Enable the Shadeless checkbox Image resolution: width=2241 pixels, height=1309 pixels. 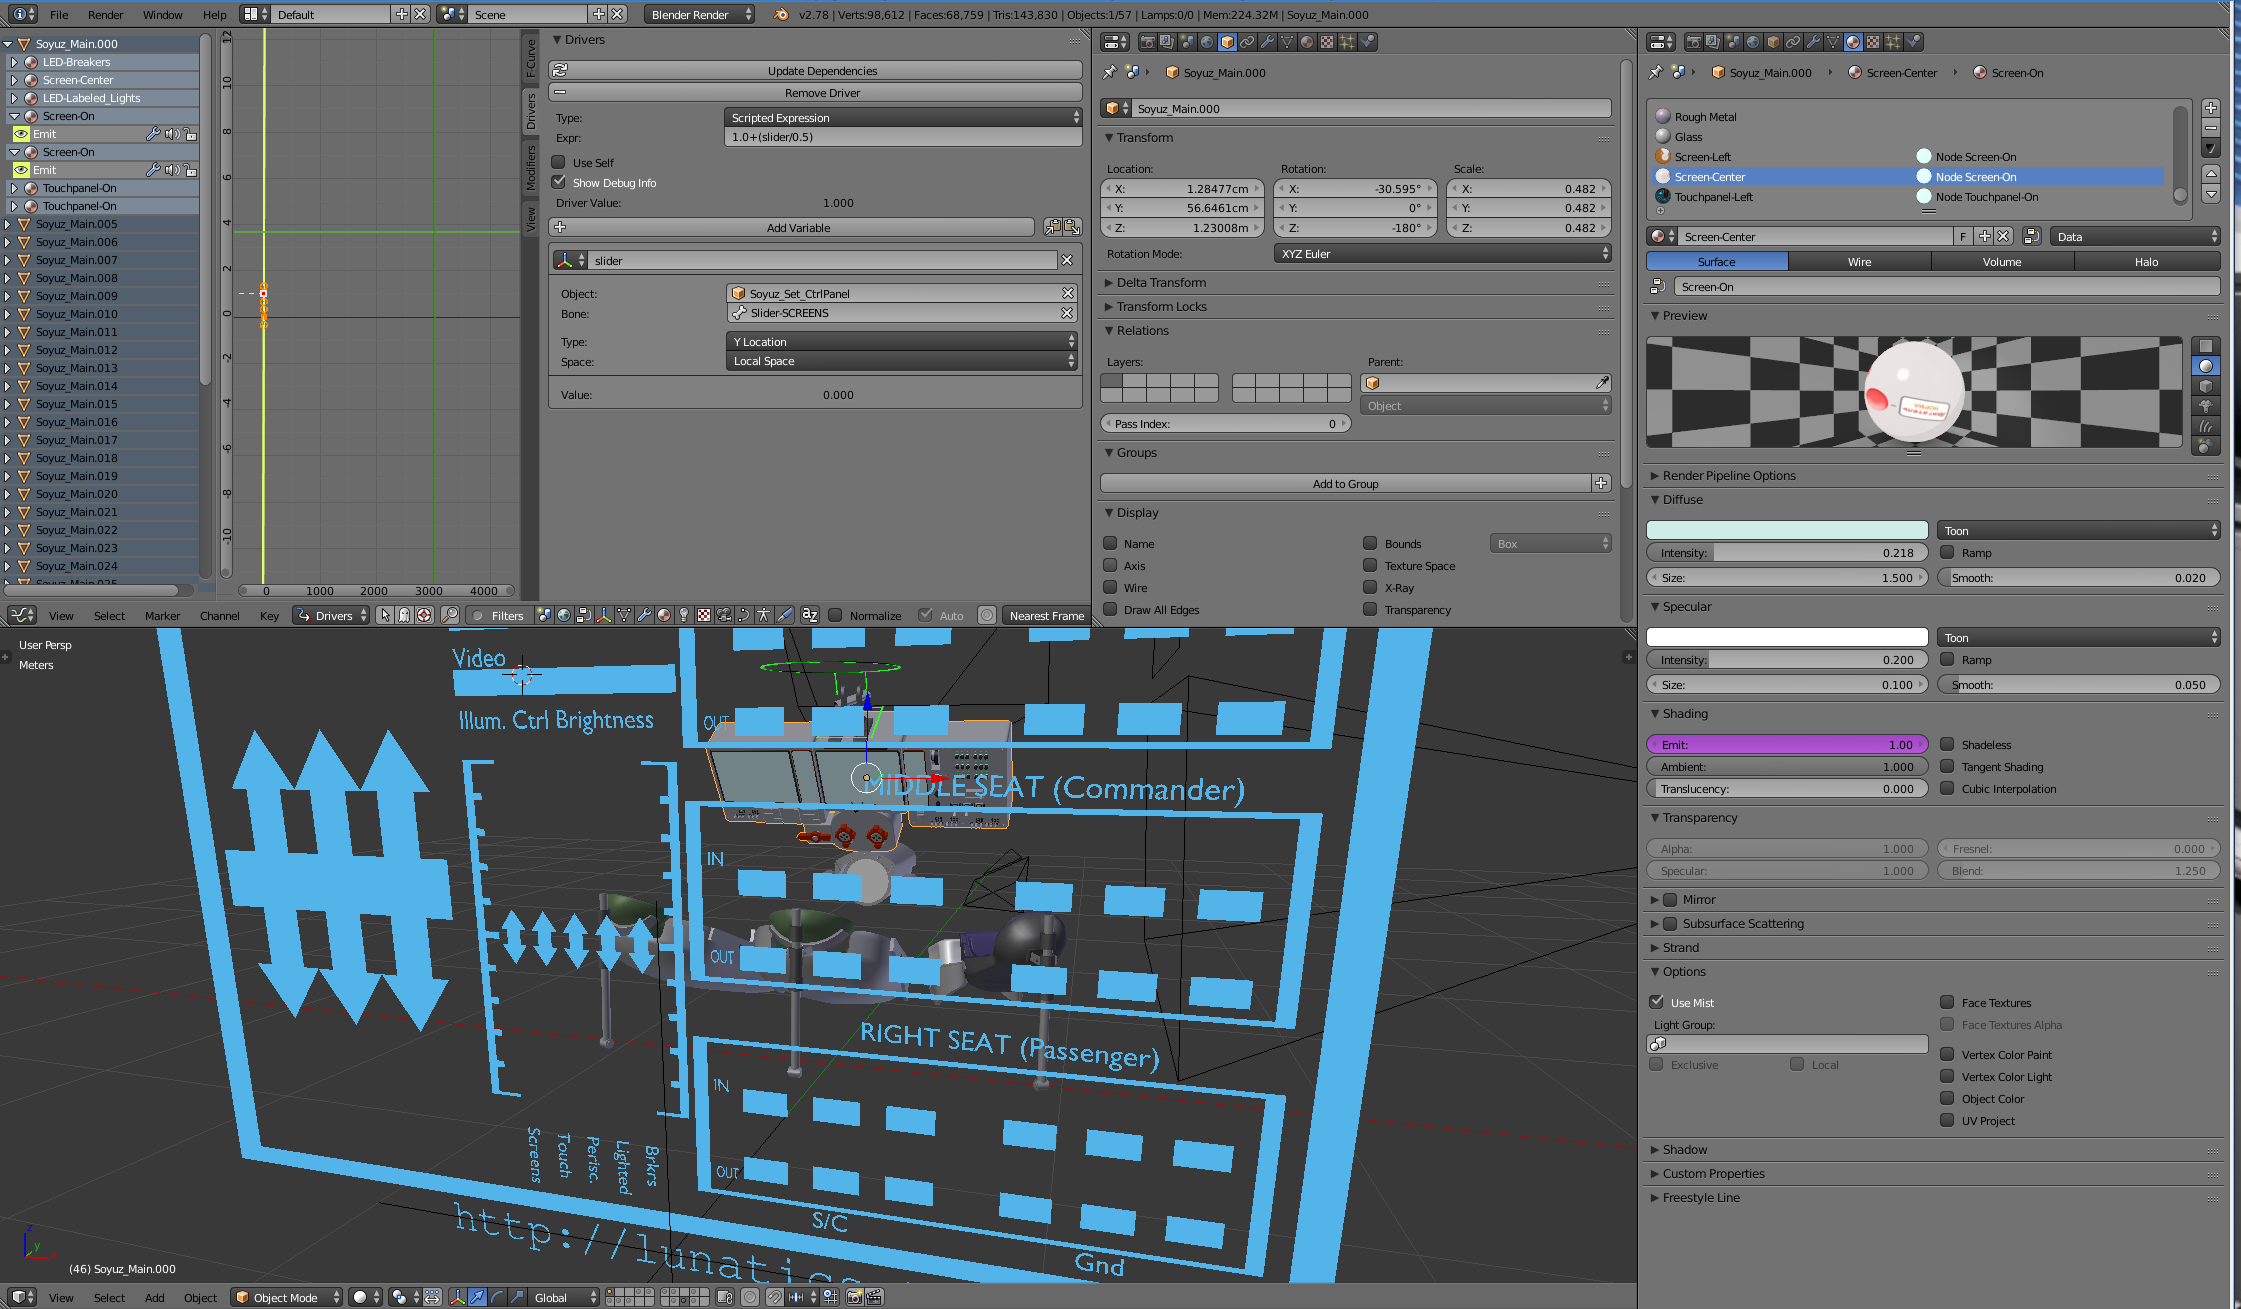pyautogui.click(x=1947, y=744)
